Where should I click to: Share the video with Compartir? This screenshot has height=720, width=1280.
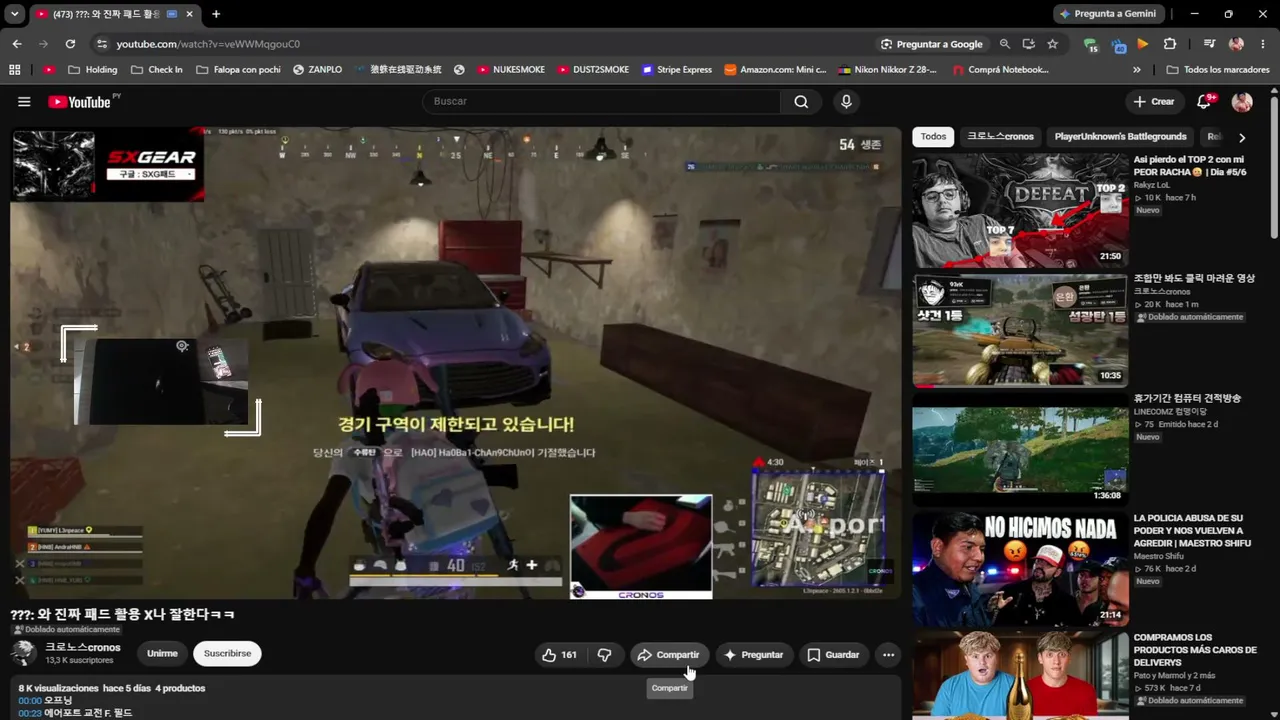coord(668,655)
